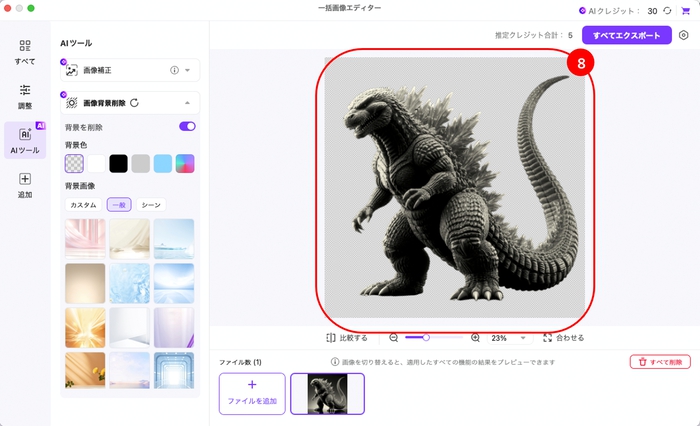Viewport: 700px width, 426px height.
Task: Click ファイルを追加 button
Action: [x=252, y=394]
